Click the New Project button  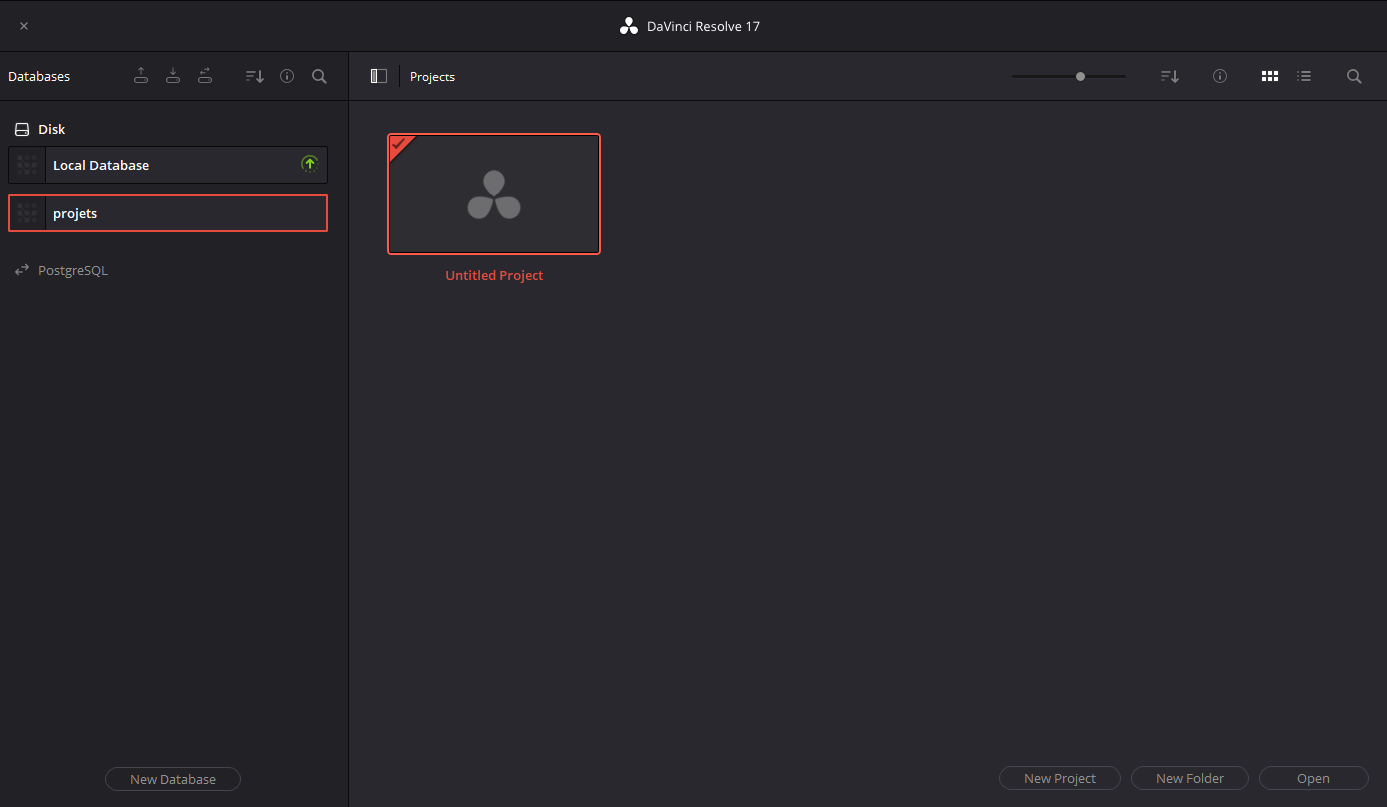pyautogui.click(x=1060, y=778)
